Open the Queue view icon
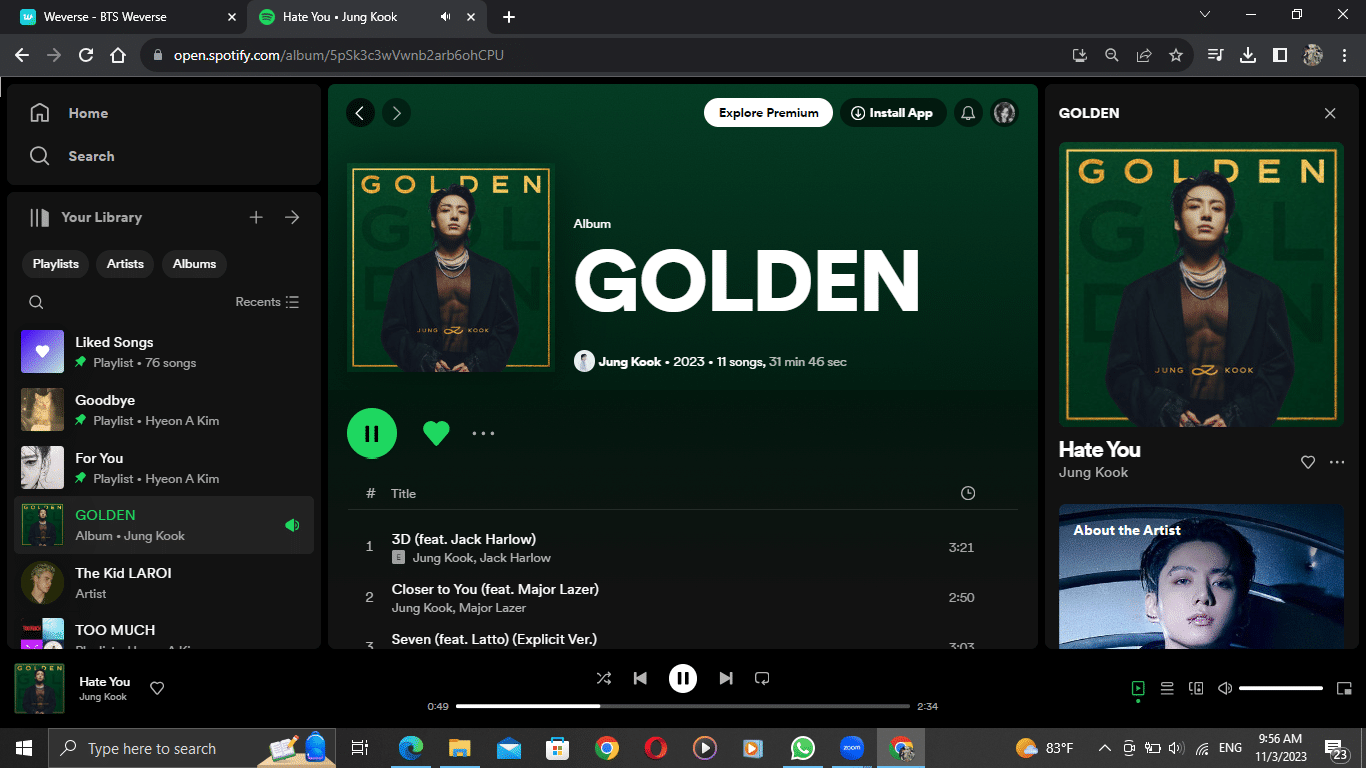 click(x=1166, y=688)
